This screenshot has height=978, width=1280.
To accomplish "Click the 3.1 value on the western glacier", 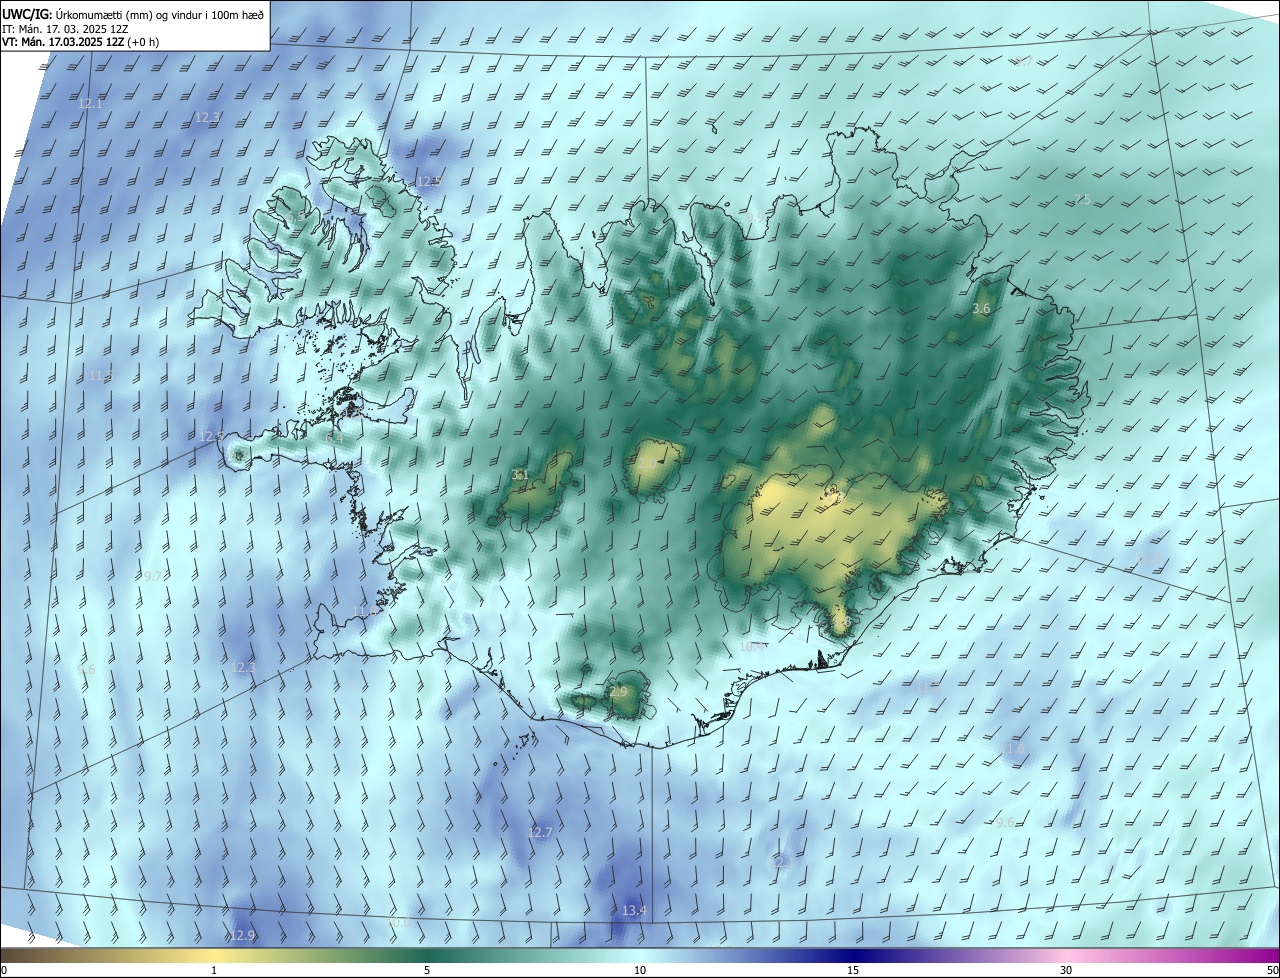I will [520, 475].
